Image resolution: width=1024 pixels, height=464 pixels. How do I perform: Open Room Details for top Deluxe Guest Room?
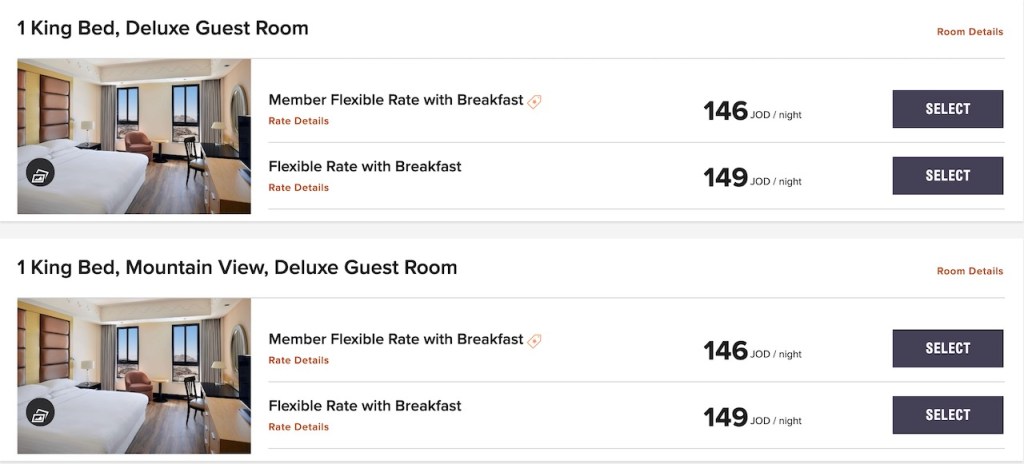[969, 32]
